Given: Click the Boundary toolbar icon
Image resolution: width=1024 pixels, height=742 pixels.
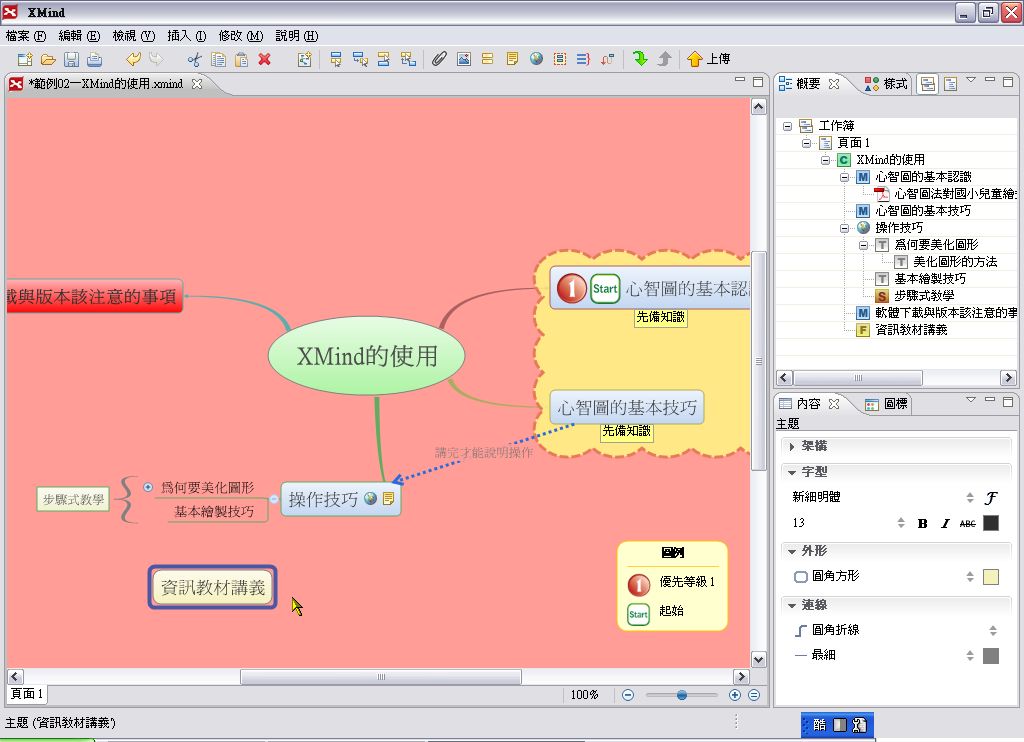Looking at the screenshot, I should coord(560,59).
